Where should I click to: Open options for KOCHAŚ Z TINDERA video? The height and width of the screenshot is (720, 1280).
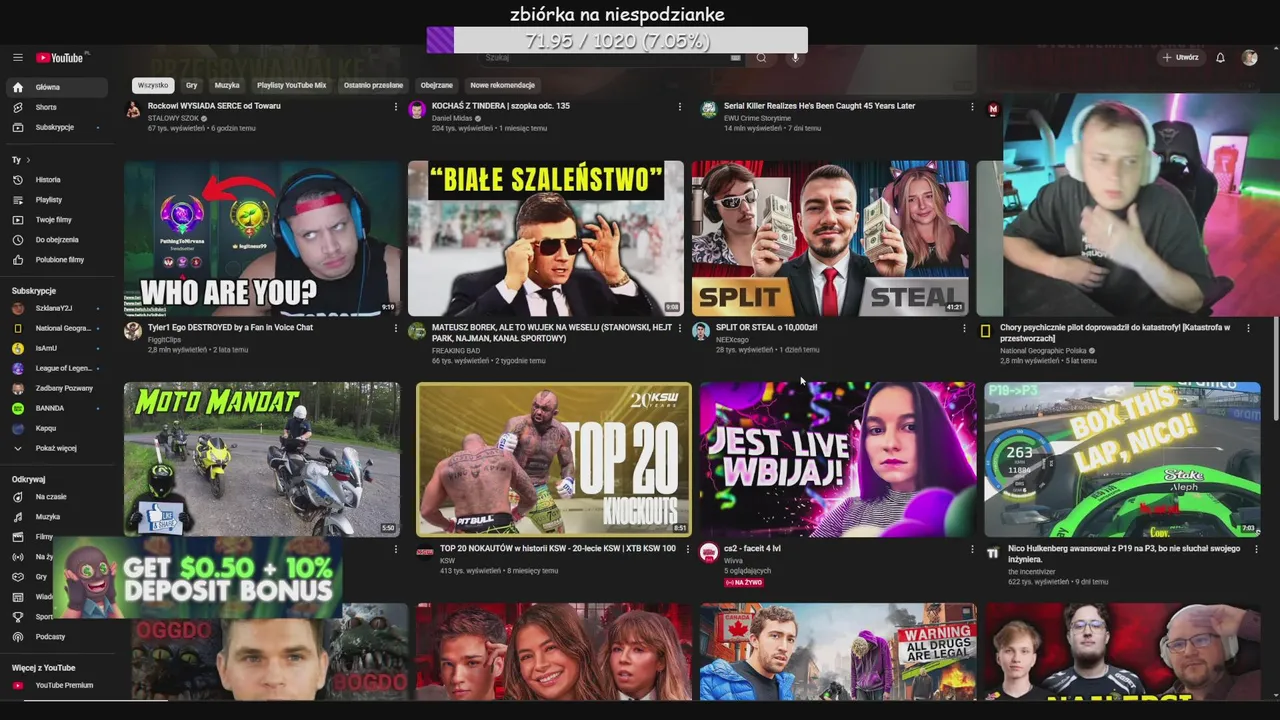pyautogui.click(x=680, y=107)
